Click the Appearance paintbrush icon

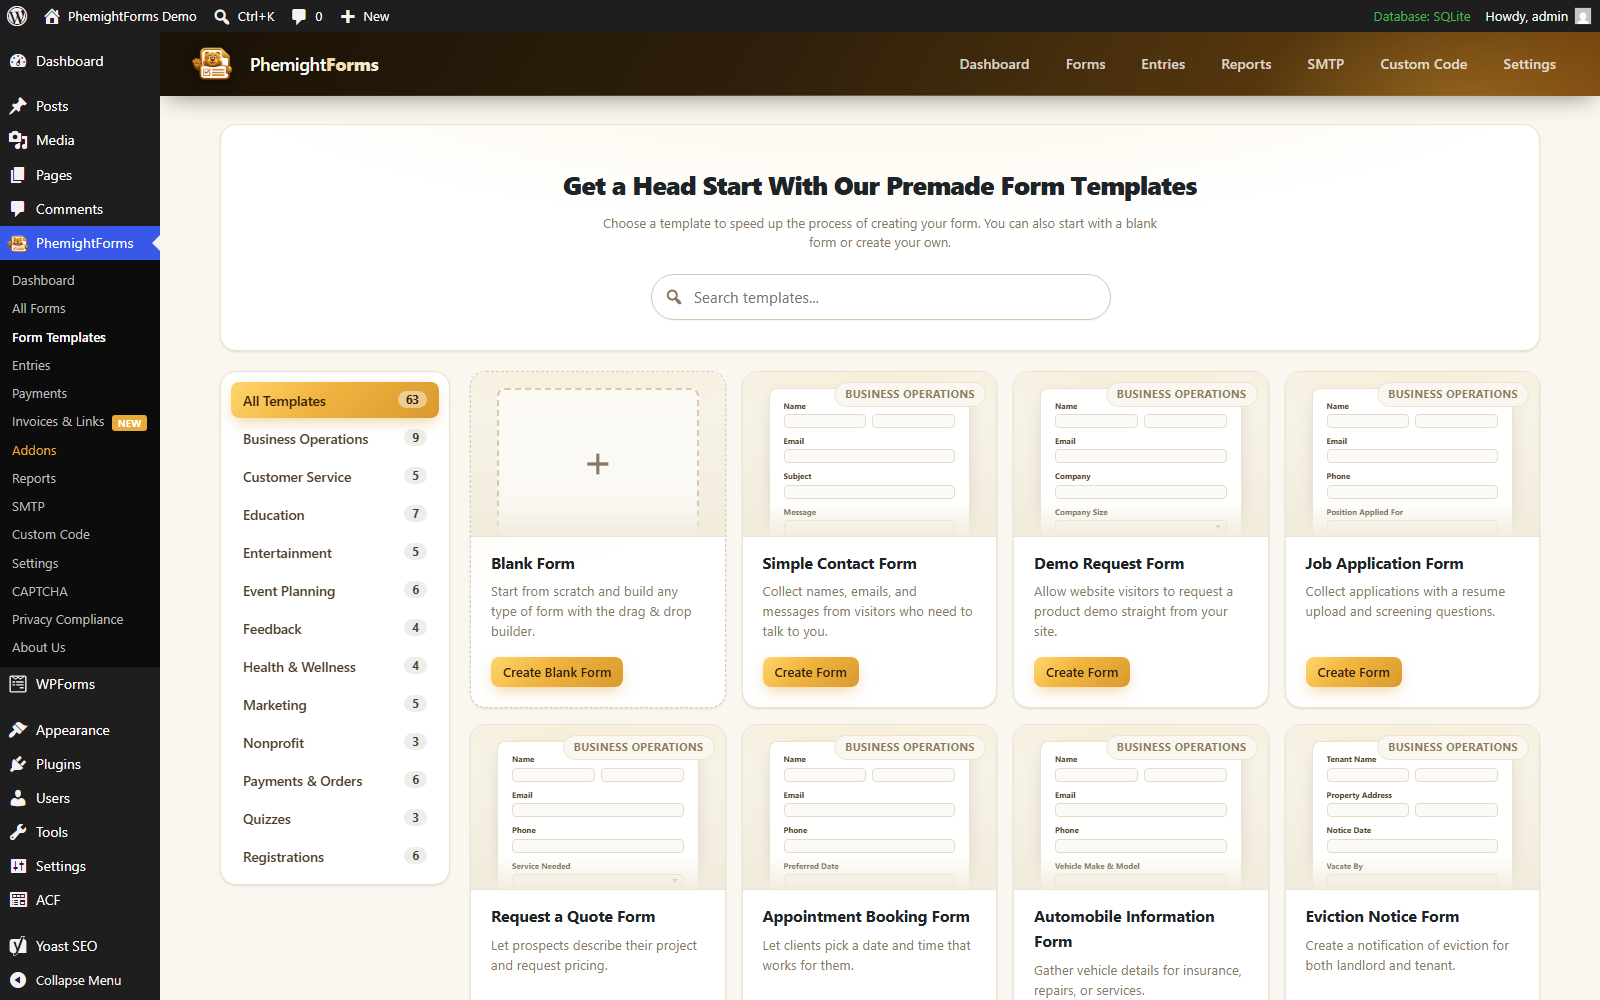pos(18,730)
